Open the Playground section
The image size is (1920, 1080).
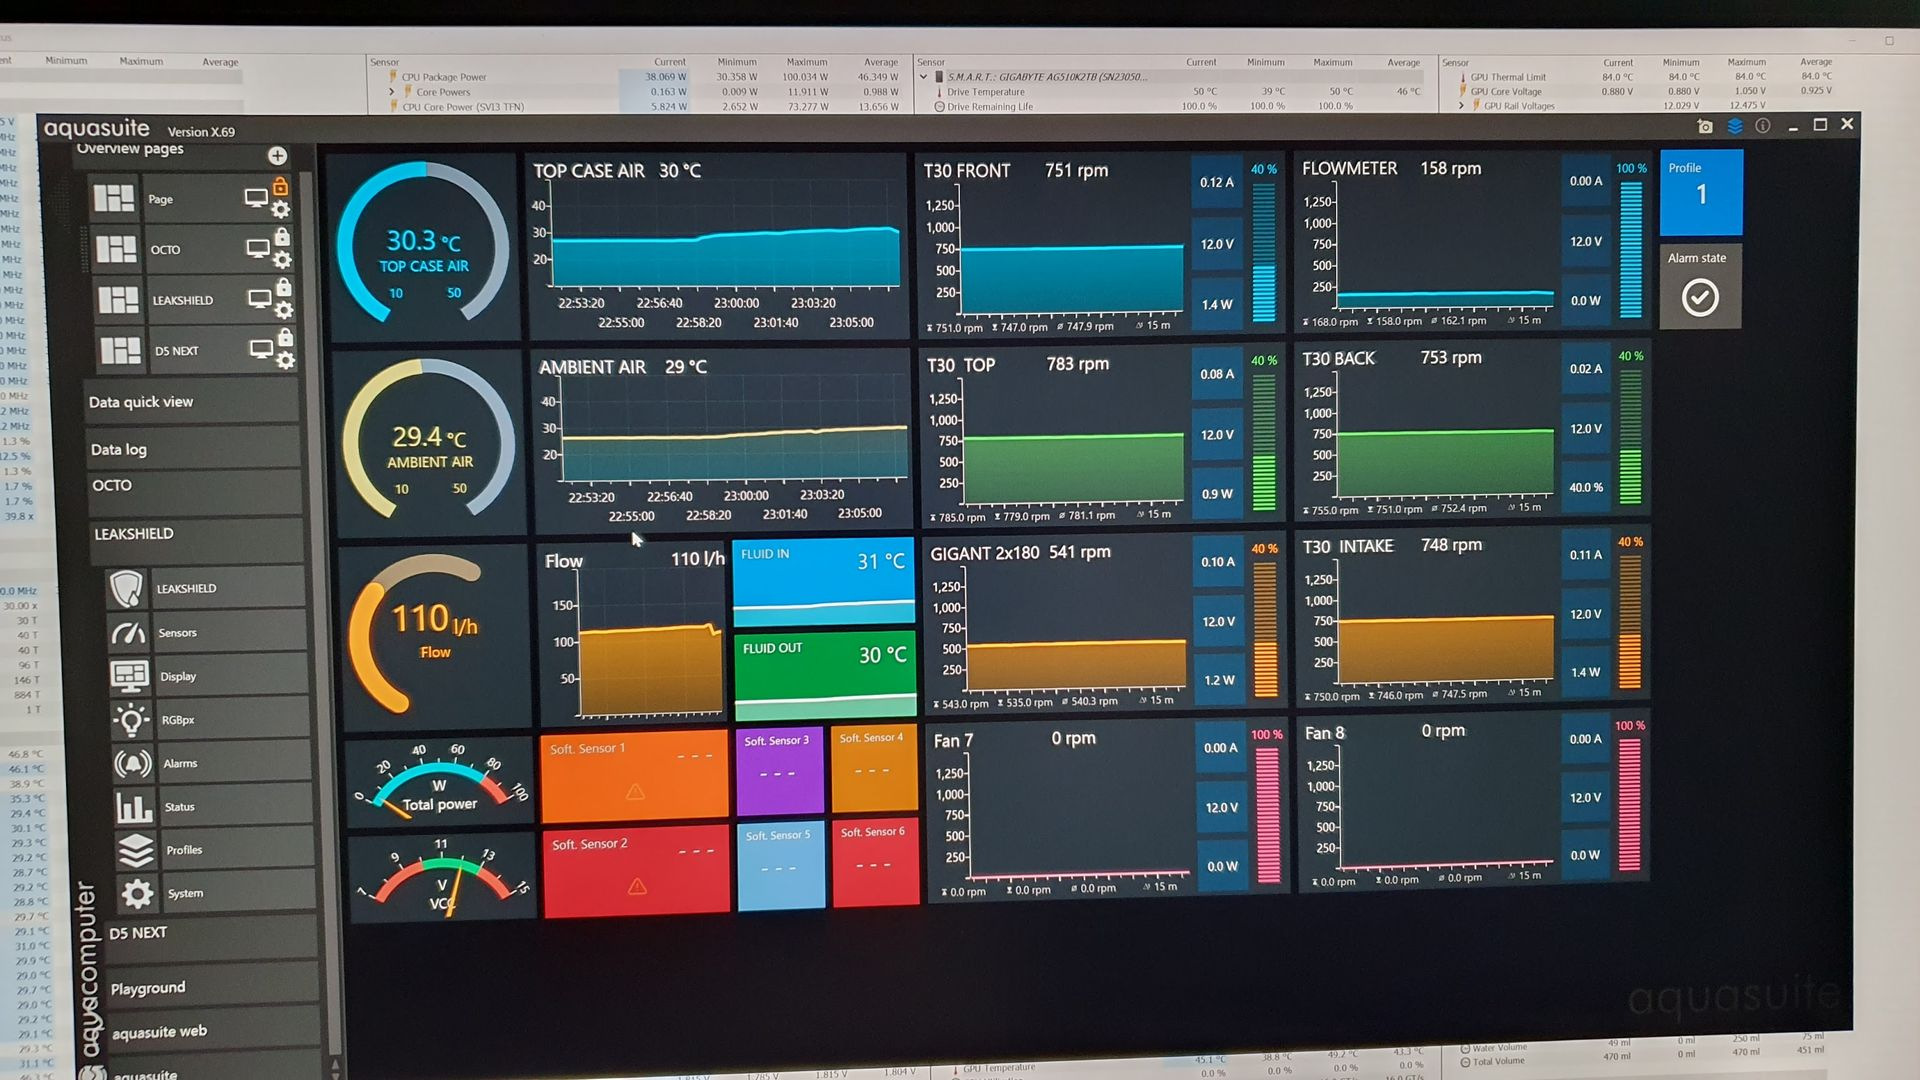[148, 988]
